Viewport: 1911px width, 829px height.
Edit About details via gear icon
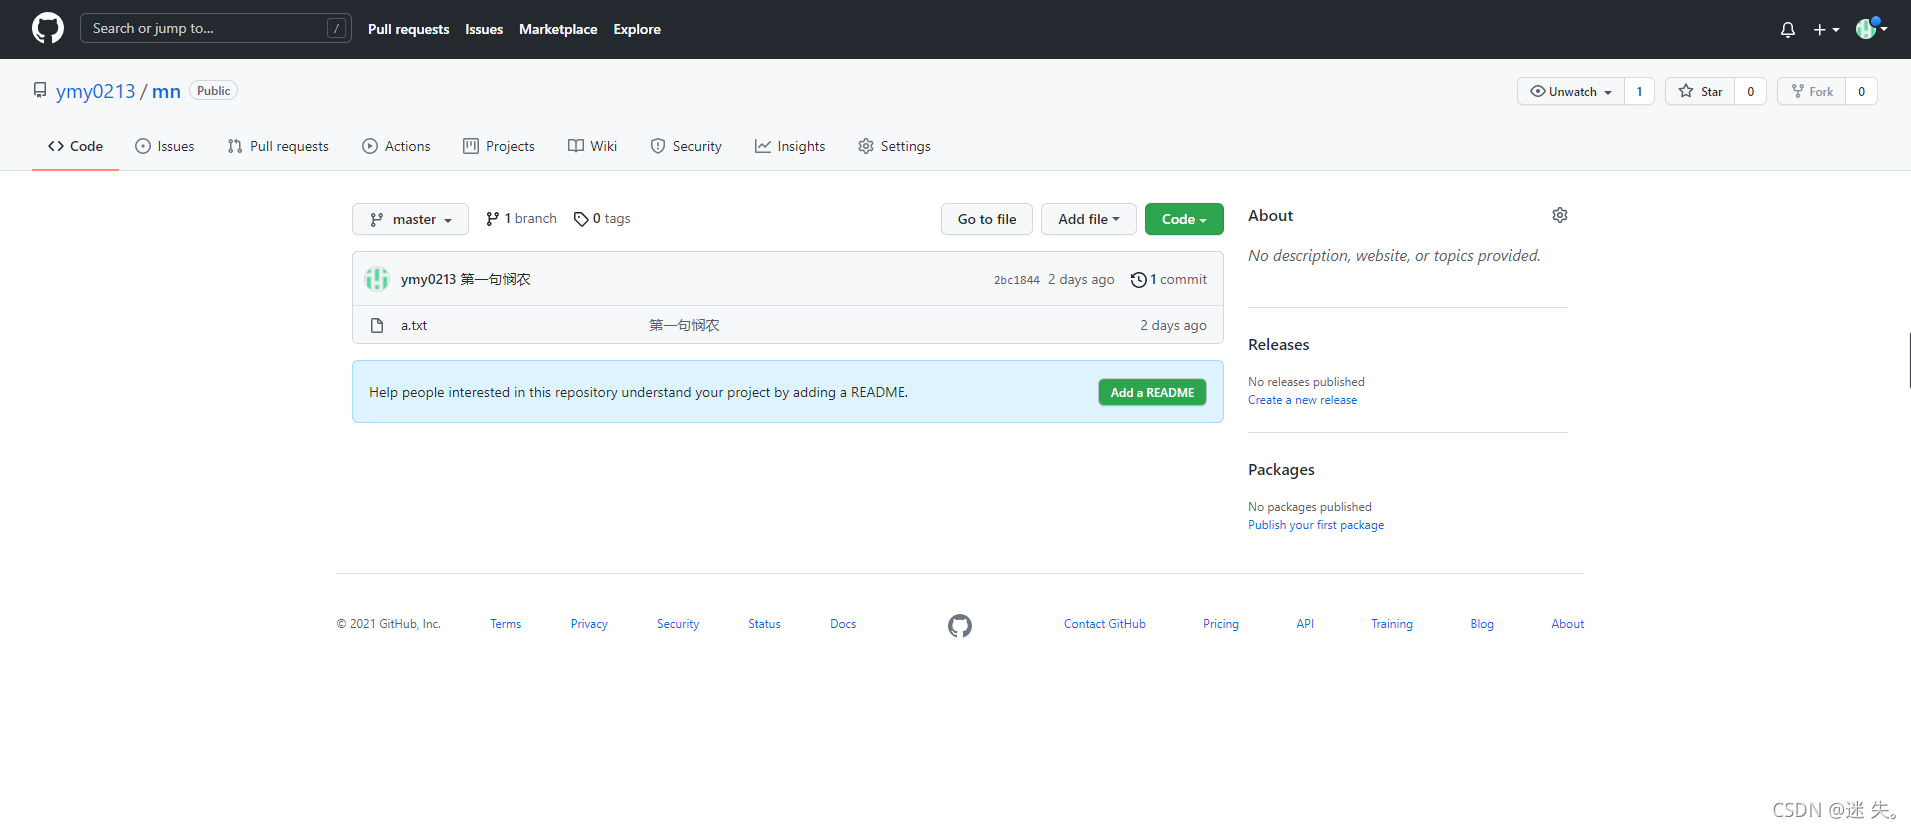[x=1559, y=215]
